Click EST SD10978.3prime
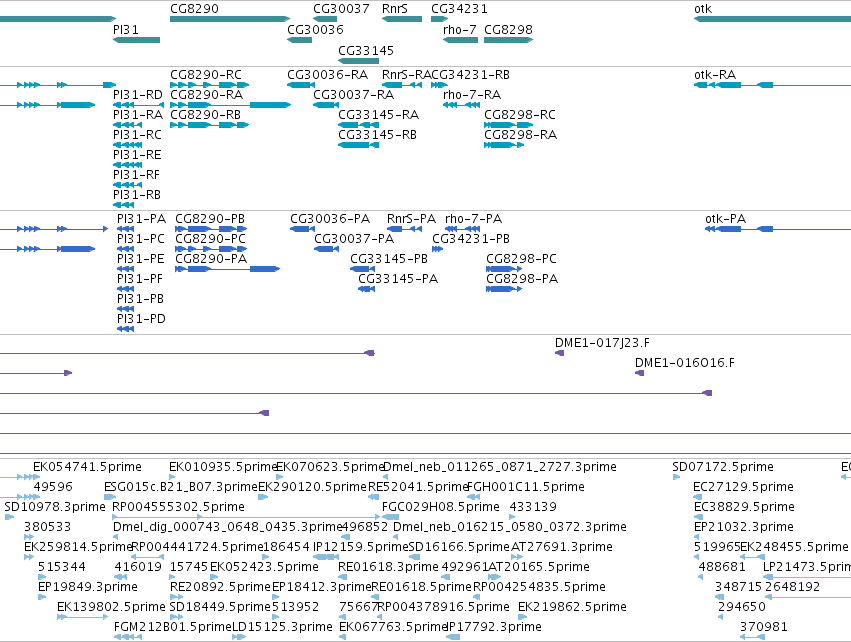Screen dimensions: 851x642 point(9,517)
